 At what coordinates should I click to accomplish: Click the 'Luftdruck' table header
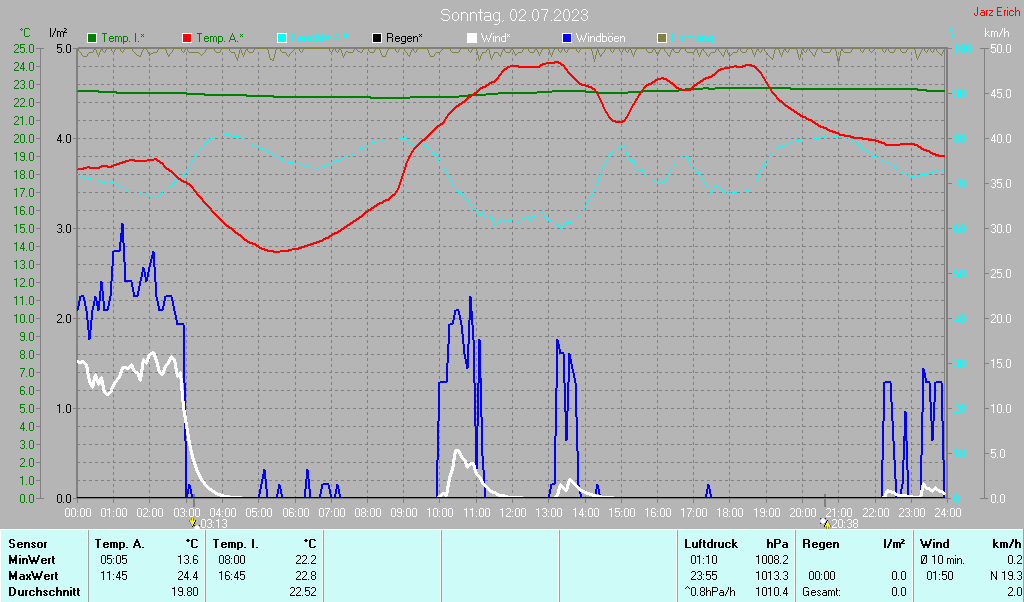pos(711,544)
